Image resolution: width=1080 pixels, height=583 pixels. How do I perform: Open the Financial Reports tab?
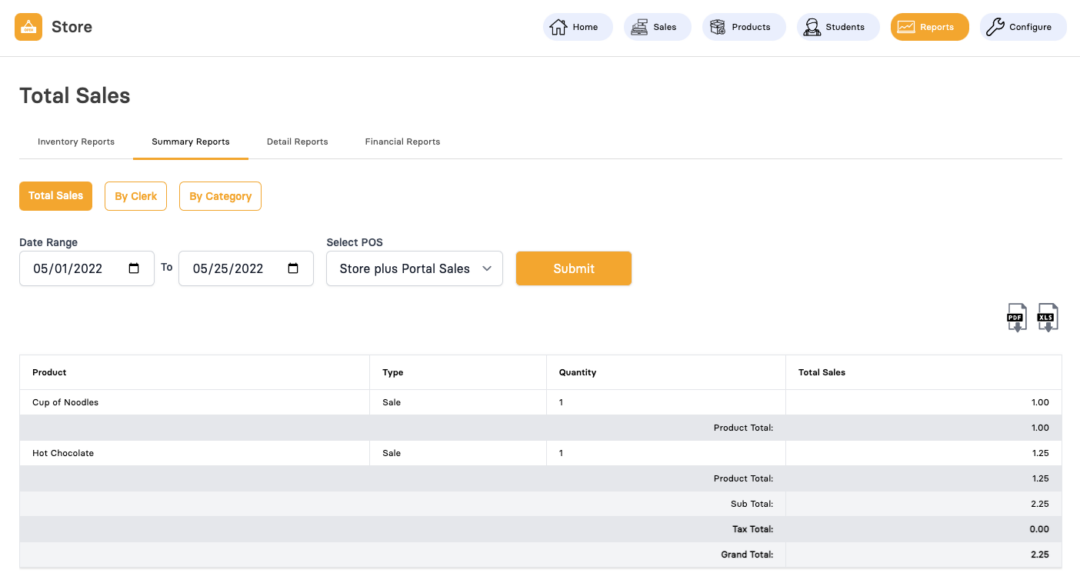point(402,142)
